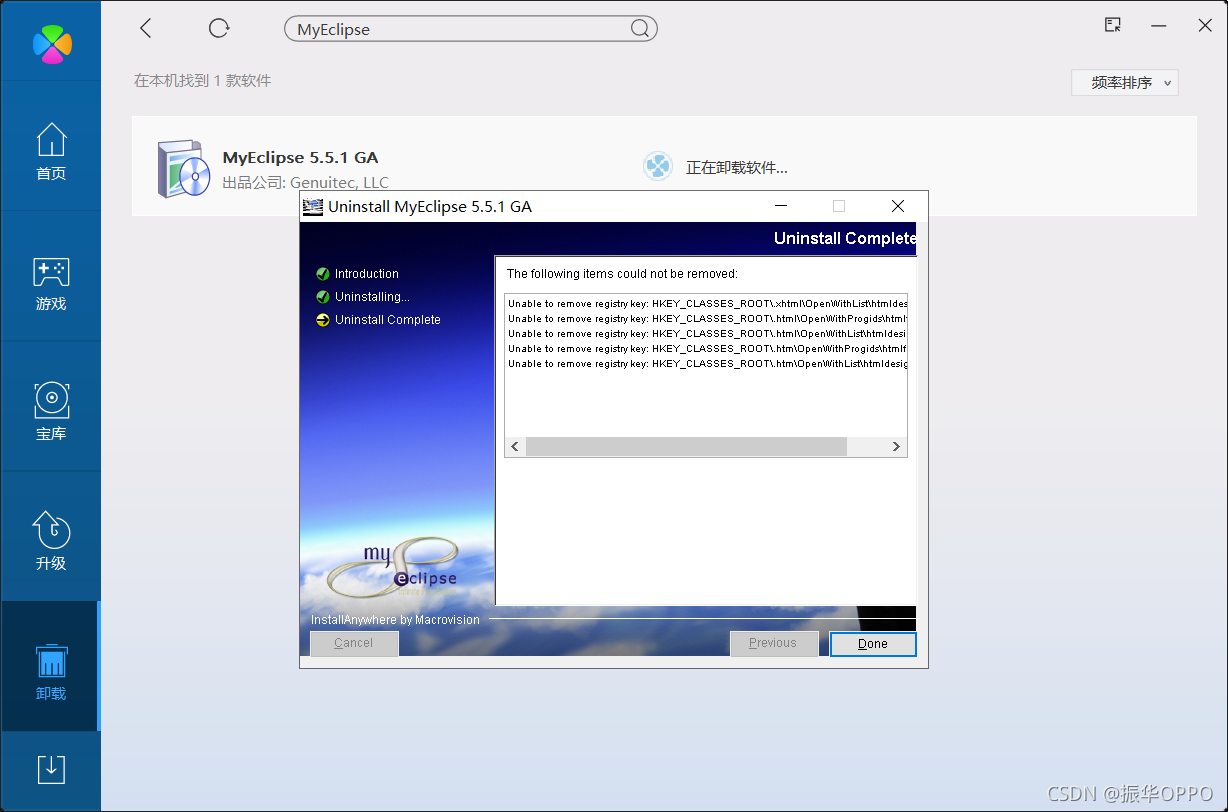The height and width of the screenshot is (812, 1228).
Task: Click the Introduction step in uninstaller
Action: tap(367, 274)
